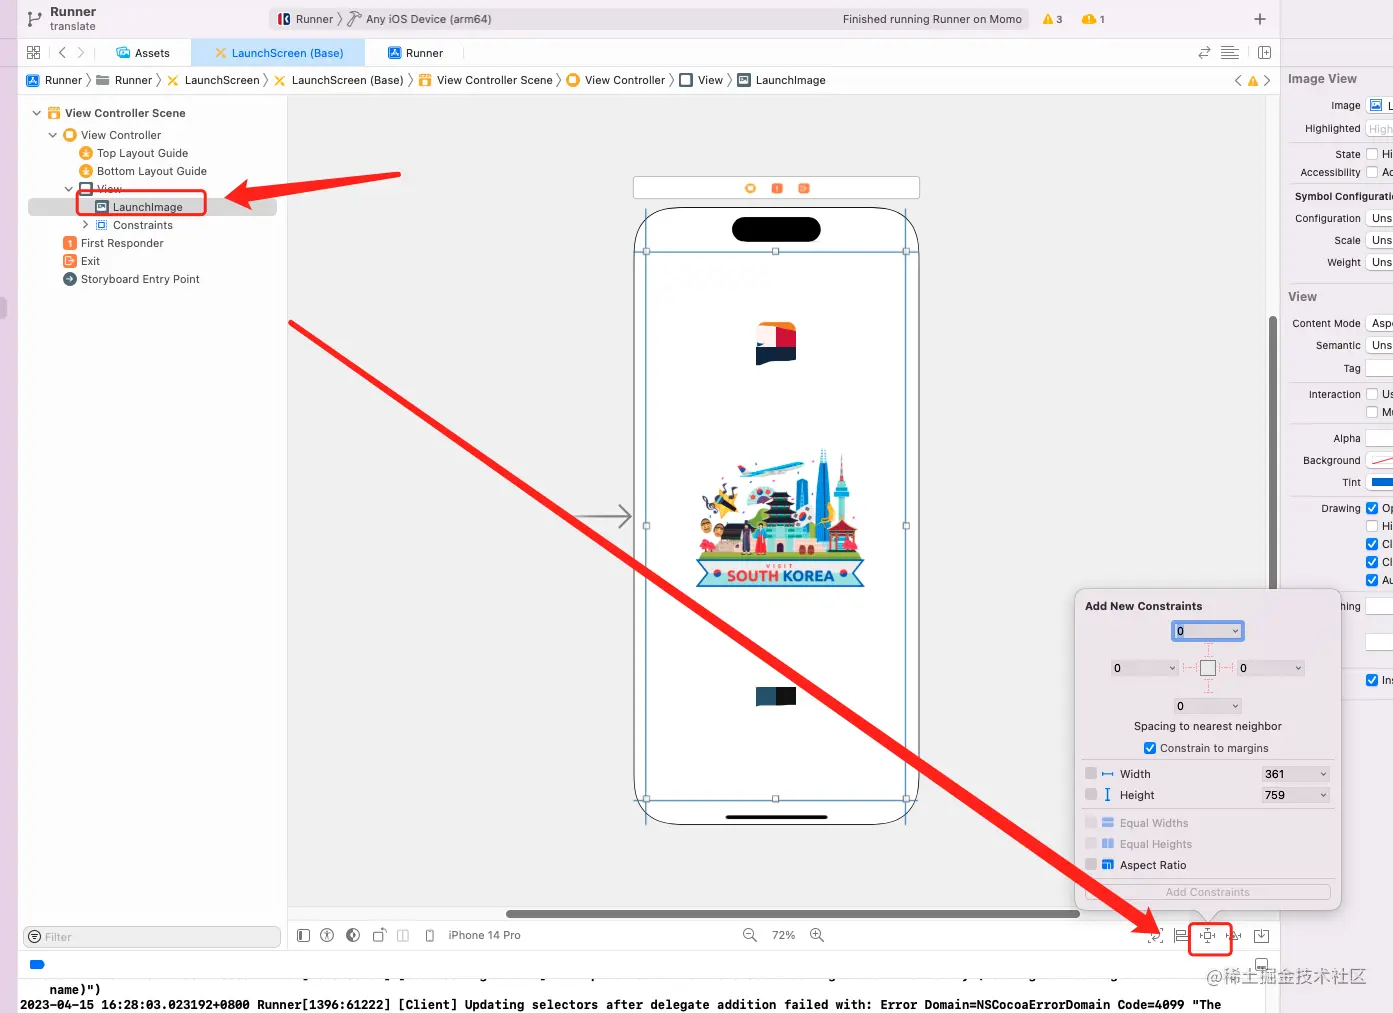Screen dimensions: 1393x1013
Task: Click Any iOS Device (arm64) destination
Action: pyautogui.click(x=420, y=19)
